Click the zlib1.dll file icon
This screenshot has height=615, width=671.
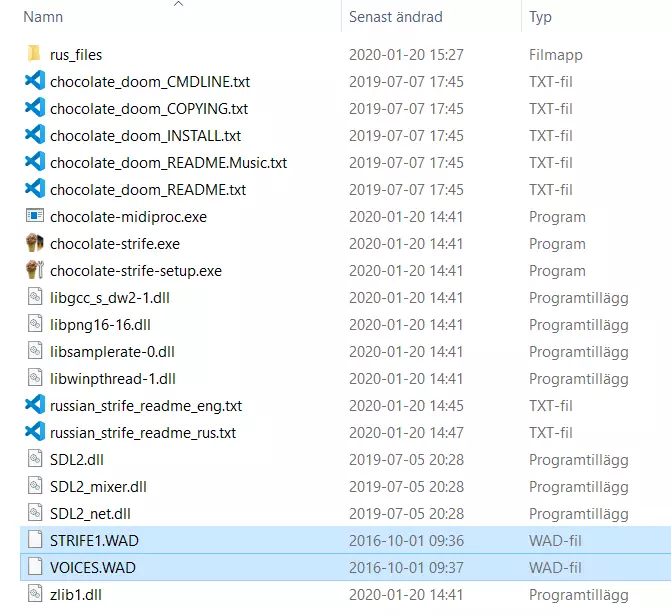35,593
